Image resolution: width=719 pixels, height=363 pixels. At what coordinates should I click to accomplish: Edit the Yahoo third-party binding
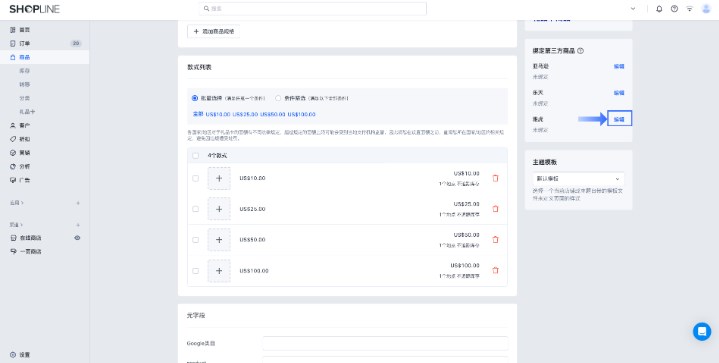(619, 119)
